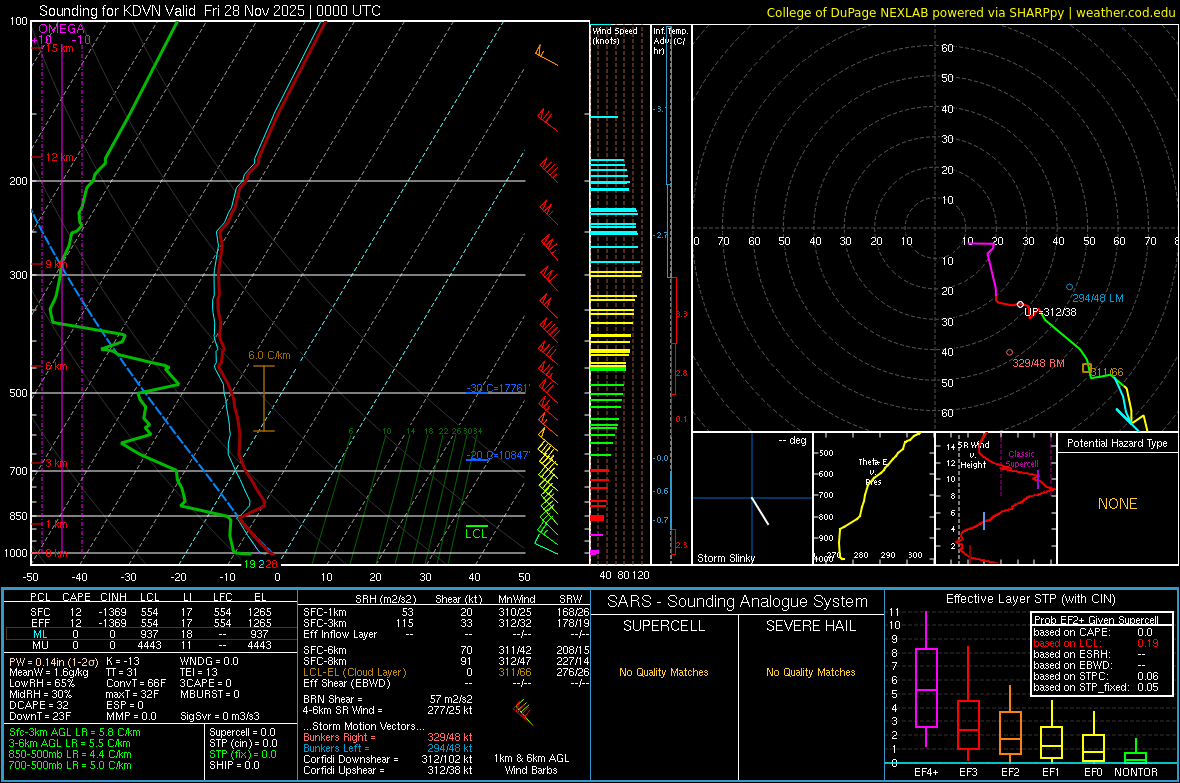Click the Inf. Temp. Adv. panel header

click(x=670, y=41)
